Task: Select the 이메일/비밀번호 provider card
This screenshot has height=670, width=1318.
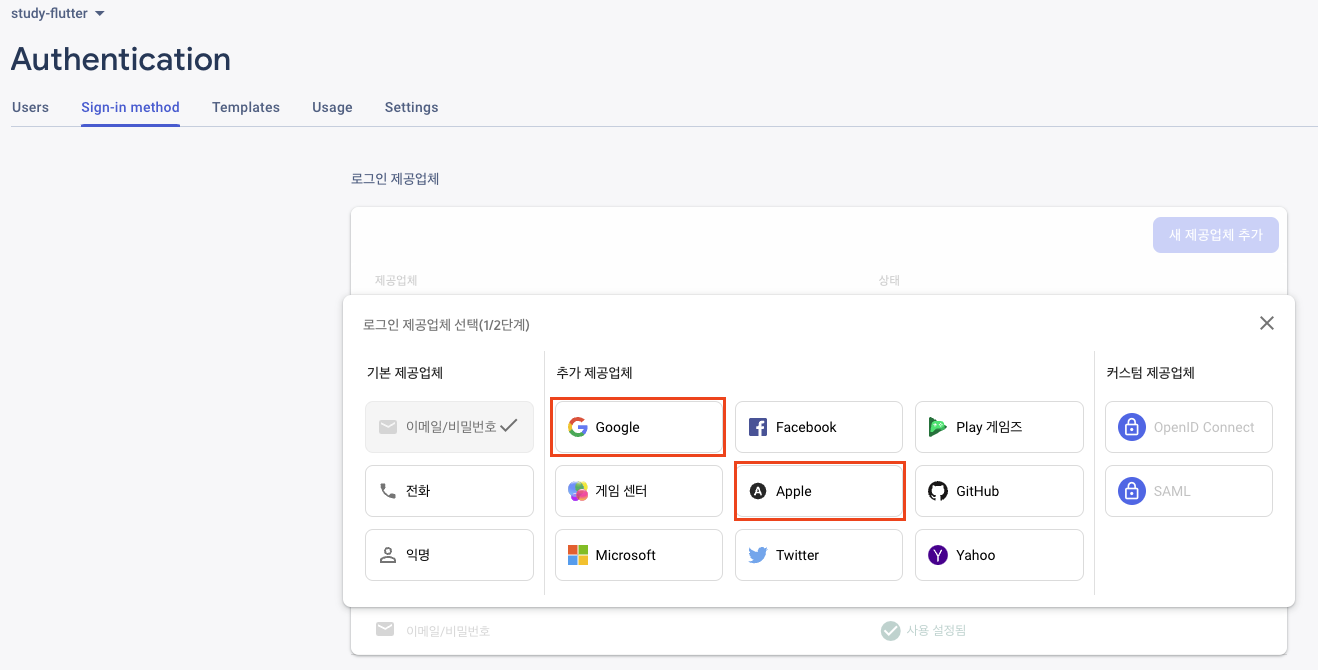Action: coord(449,427)
